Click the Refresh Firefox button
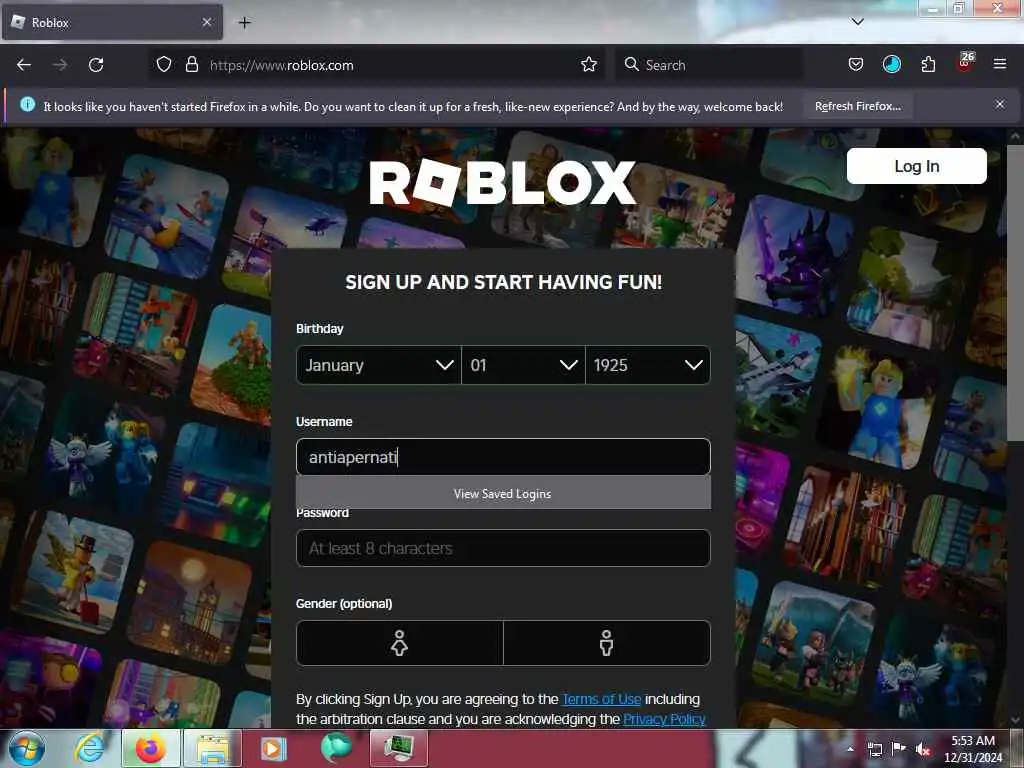Viewport: 1024px width, 768px height. click(857, 106)
